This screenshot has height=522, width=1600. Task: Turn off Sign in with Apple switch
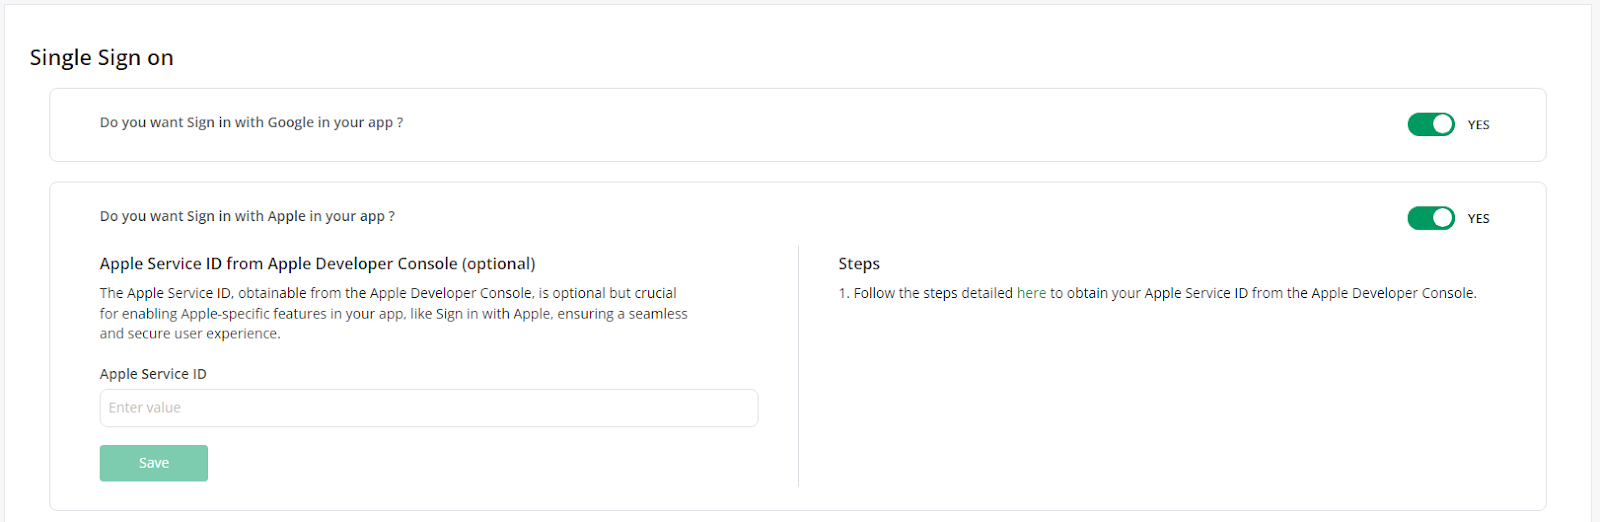(x=1431, y=218)
